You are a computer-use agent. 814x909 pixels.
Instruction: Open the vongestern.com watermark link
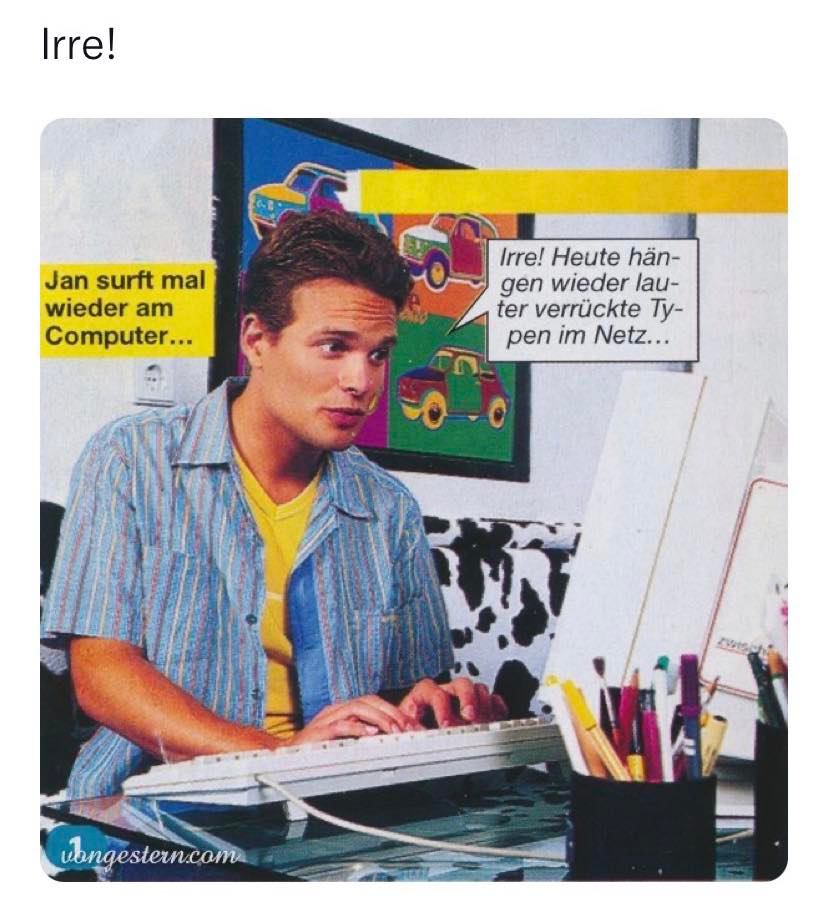point(150,855)
